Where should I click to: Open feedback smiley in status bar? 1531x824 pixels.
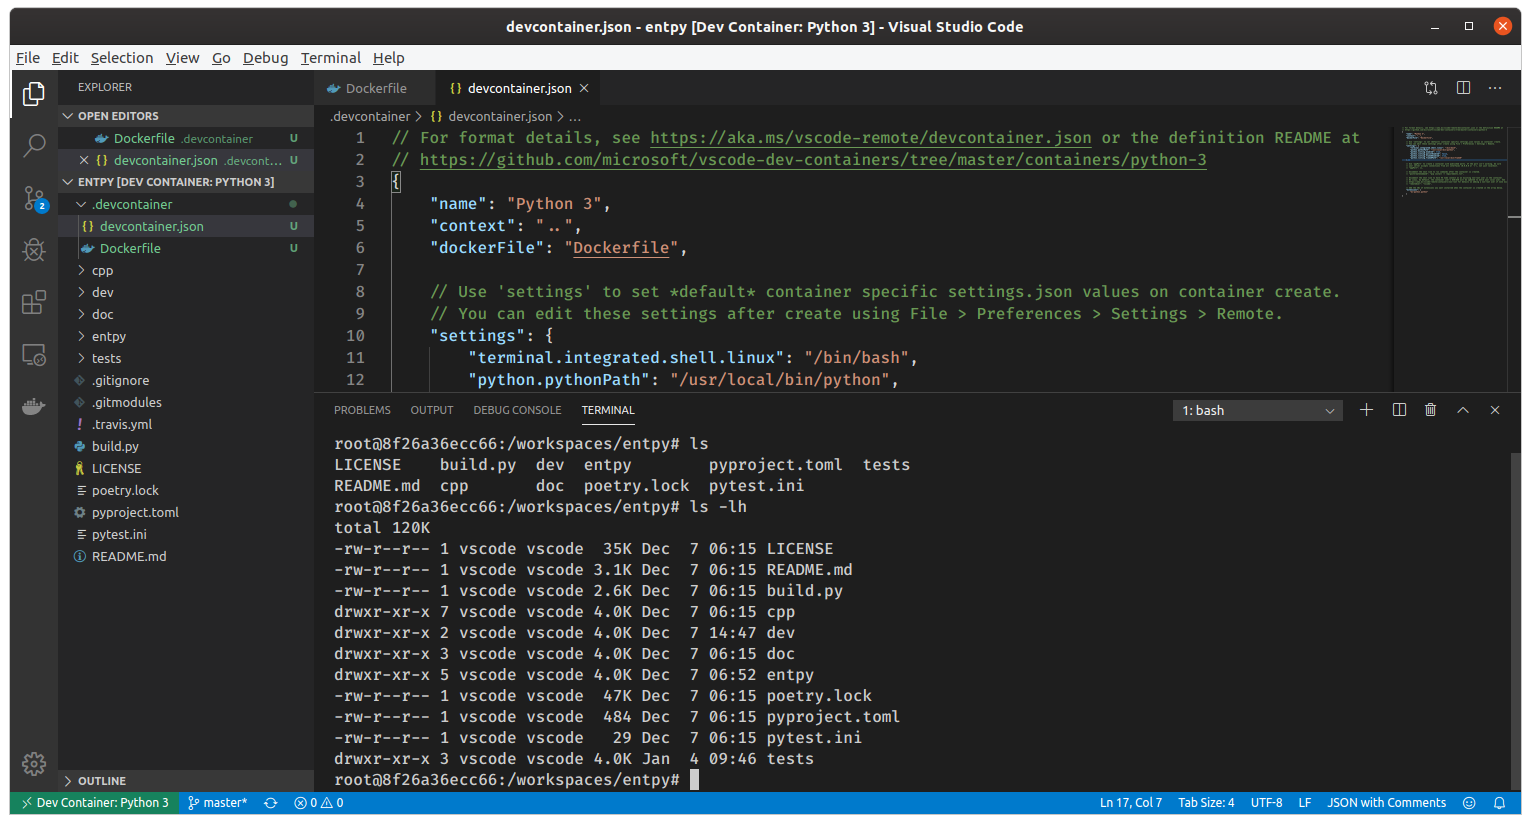click(1469, 803)
